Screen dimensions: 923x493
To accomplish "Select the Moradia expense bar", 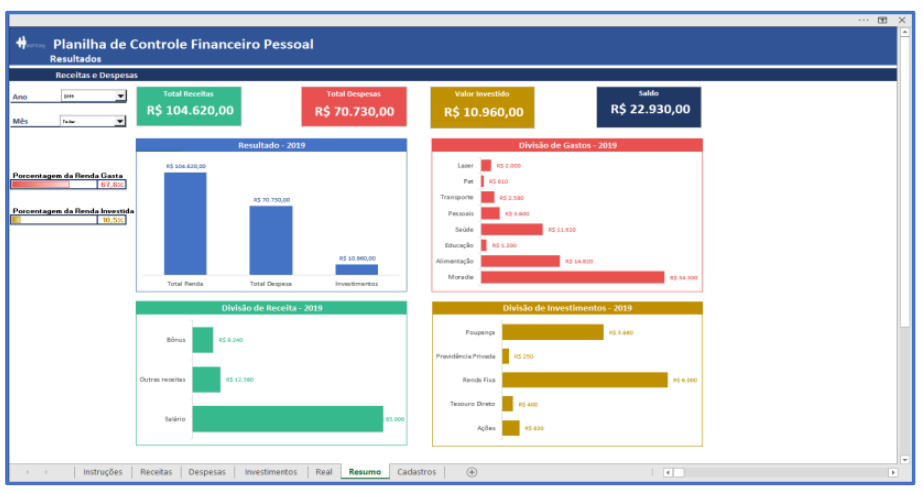I will 572,277.
